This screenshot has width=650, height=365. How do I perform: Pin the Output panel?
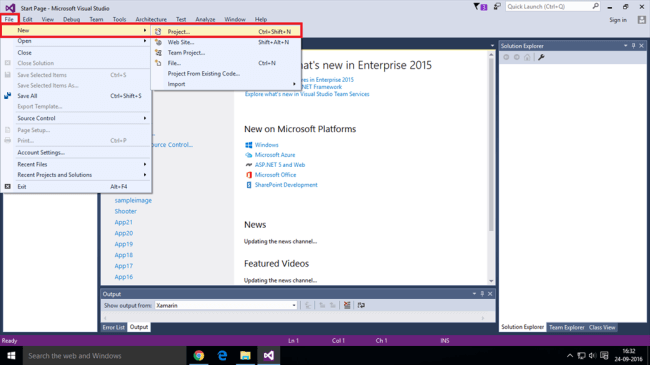point(482,294)
